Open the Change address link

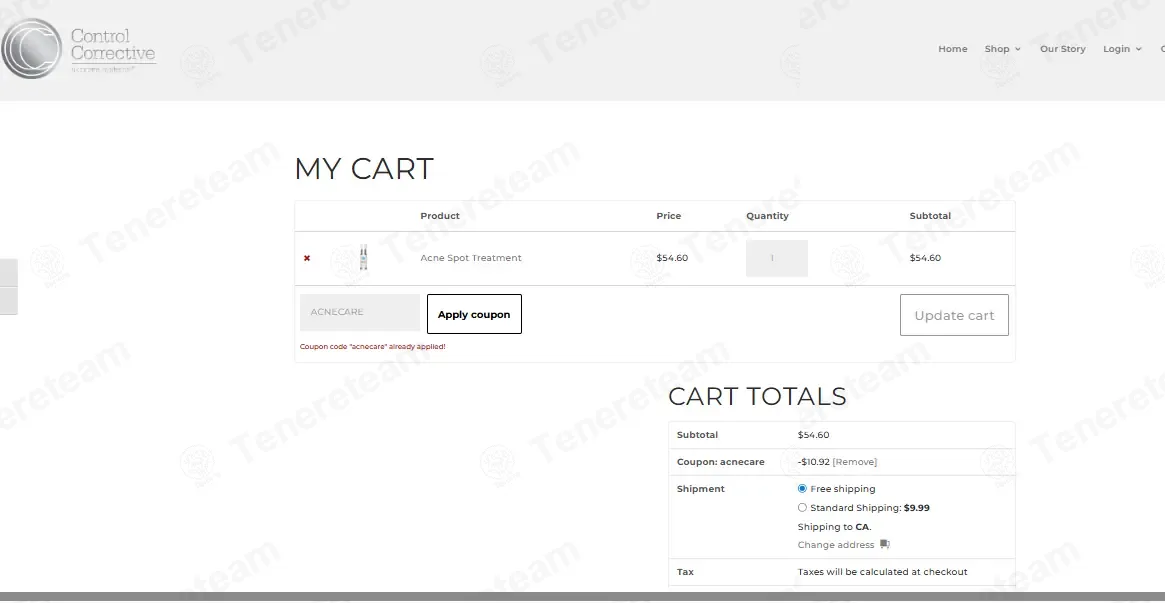point(836,545)
